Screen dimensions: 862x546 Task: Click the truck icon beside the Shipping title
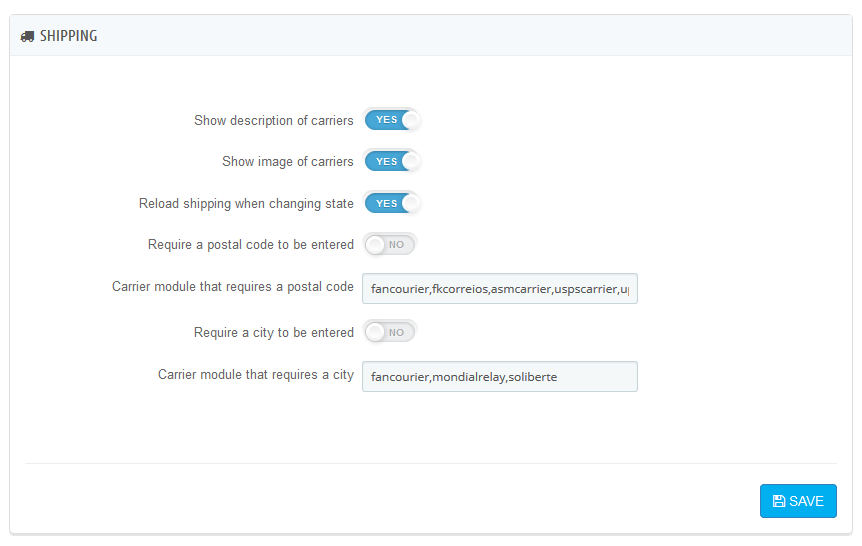[x=27, y=36]
